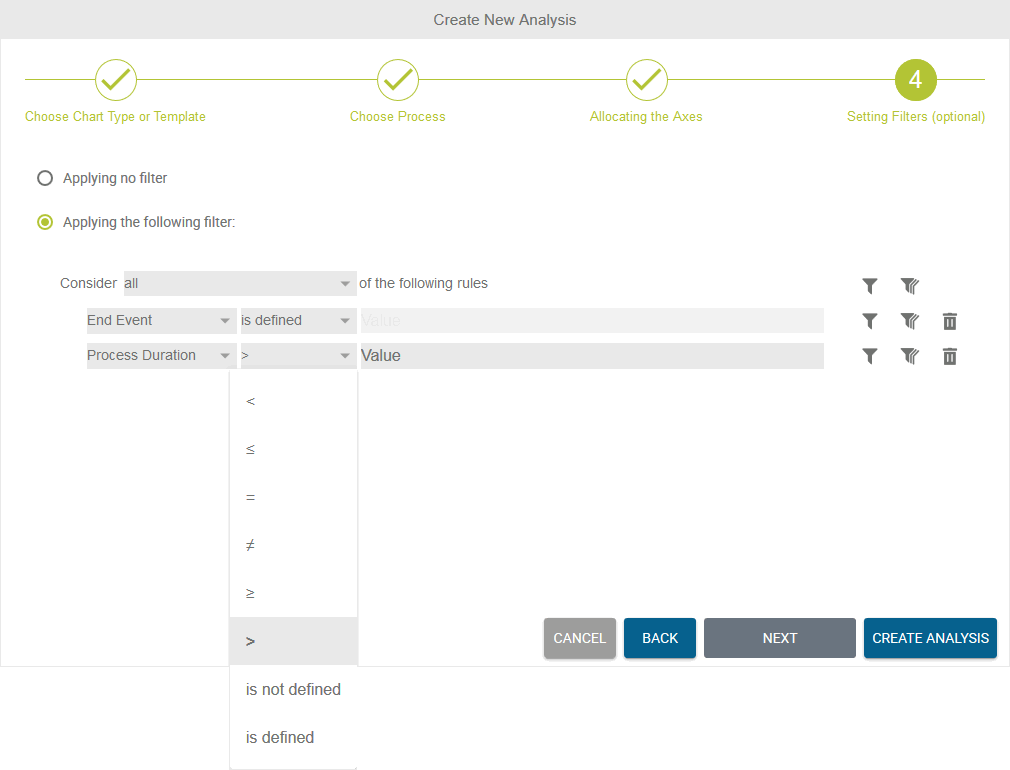This screenshot has height=770, width=1010.
Task: Click the Back button
Action: point(659,638)
